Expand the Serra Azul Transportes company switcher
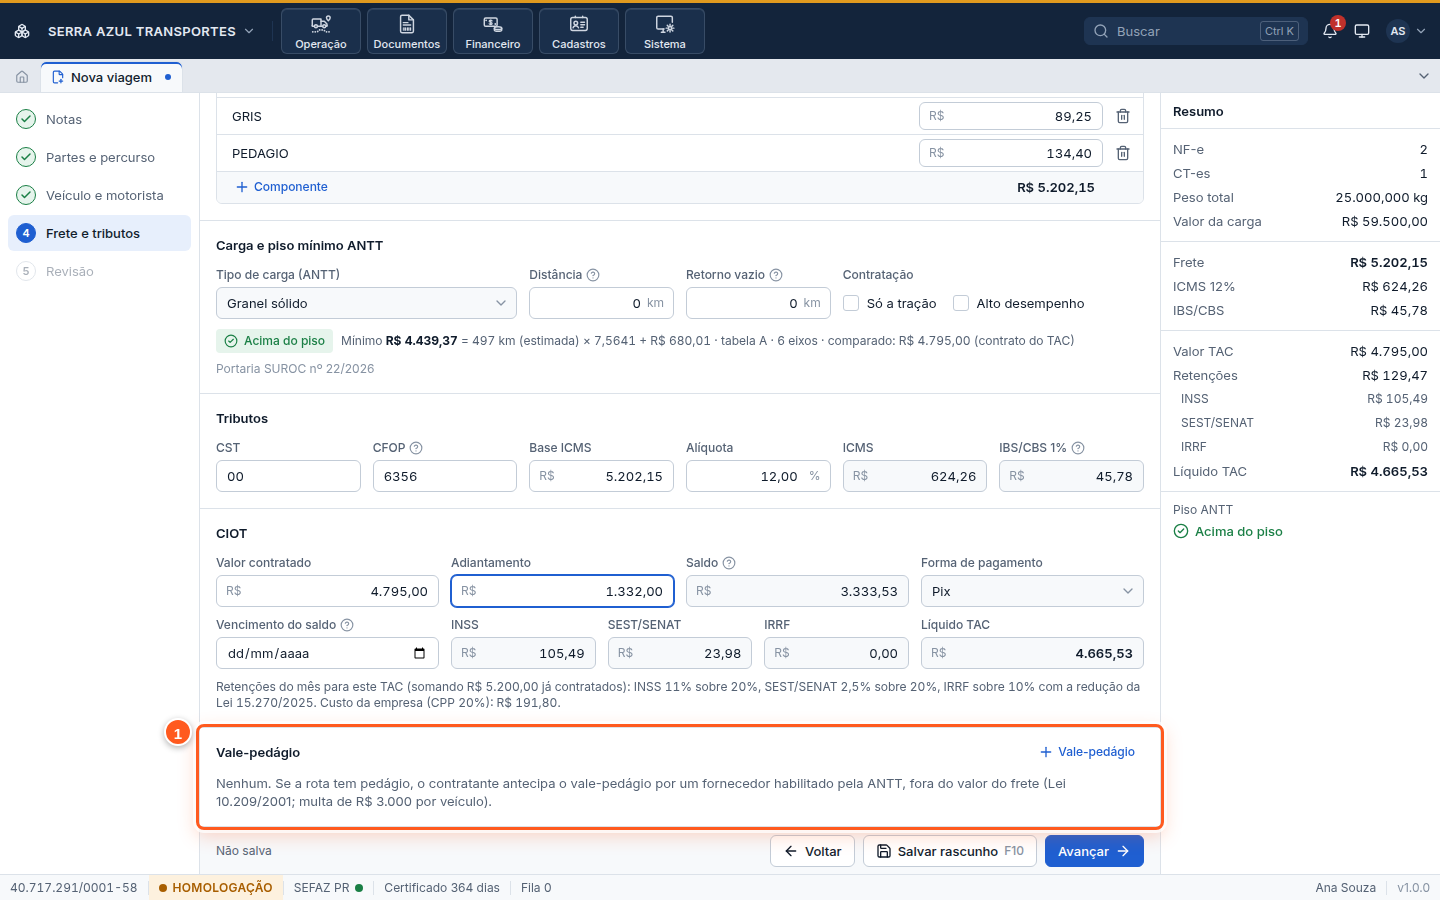The image size is (1440, 900). (x=249, y=31)
